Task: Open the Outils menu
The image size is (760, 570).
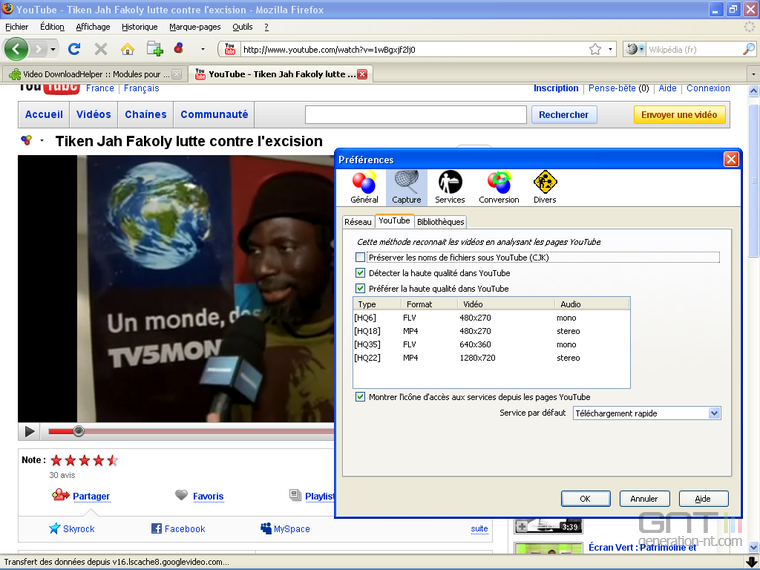Action: coord(242,27)
